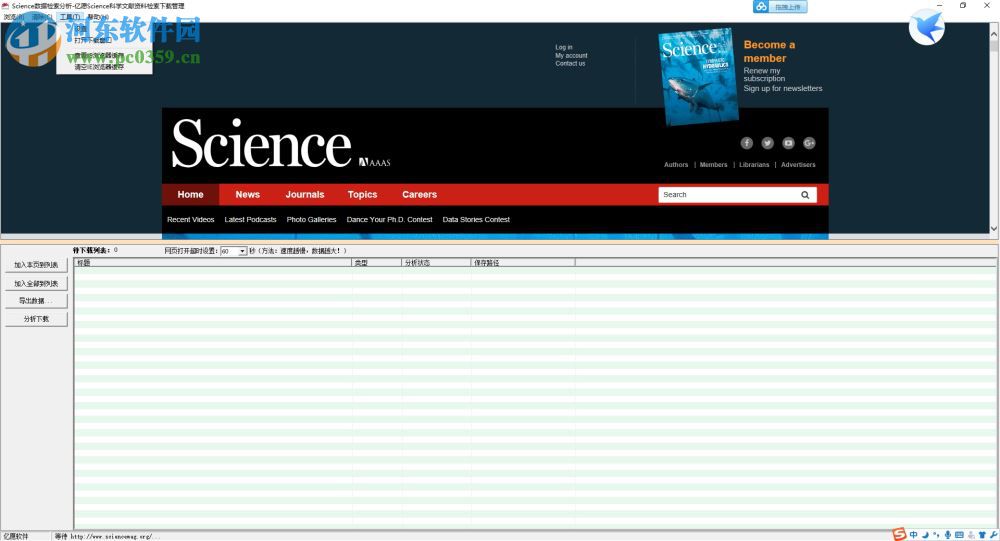Click the 分析状态 column header
1000x541 pixels.
coord(436,263)
